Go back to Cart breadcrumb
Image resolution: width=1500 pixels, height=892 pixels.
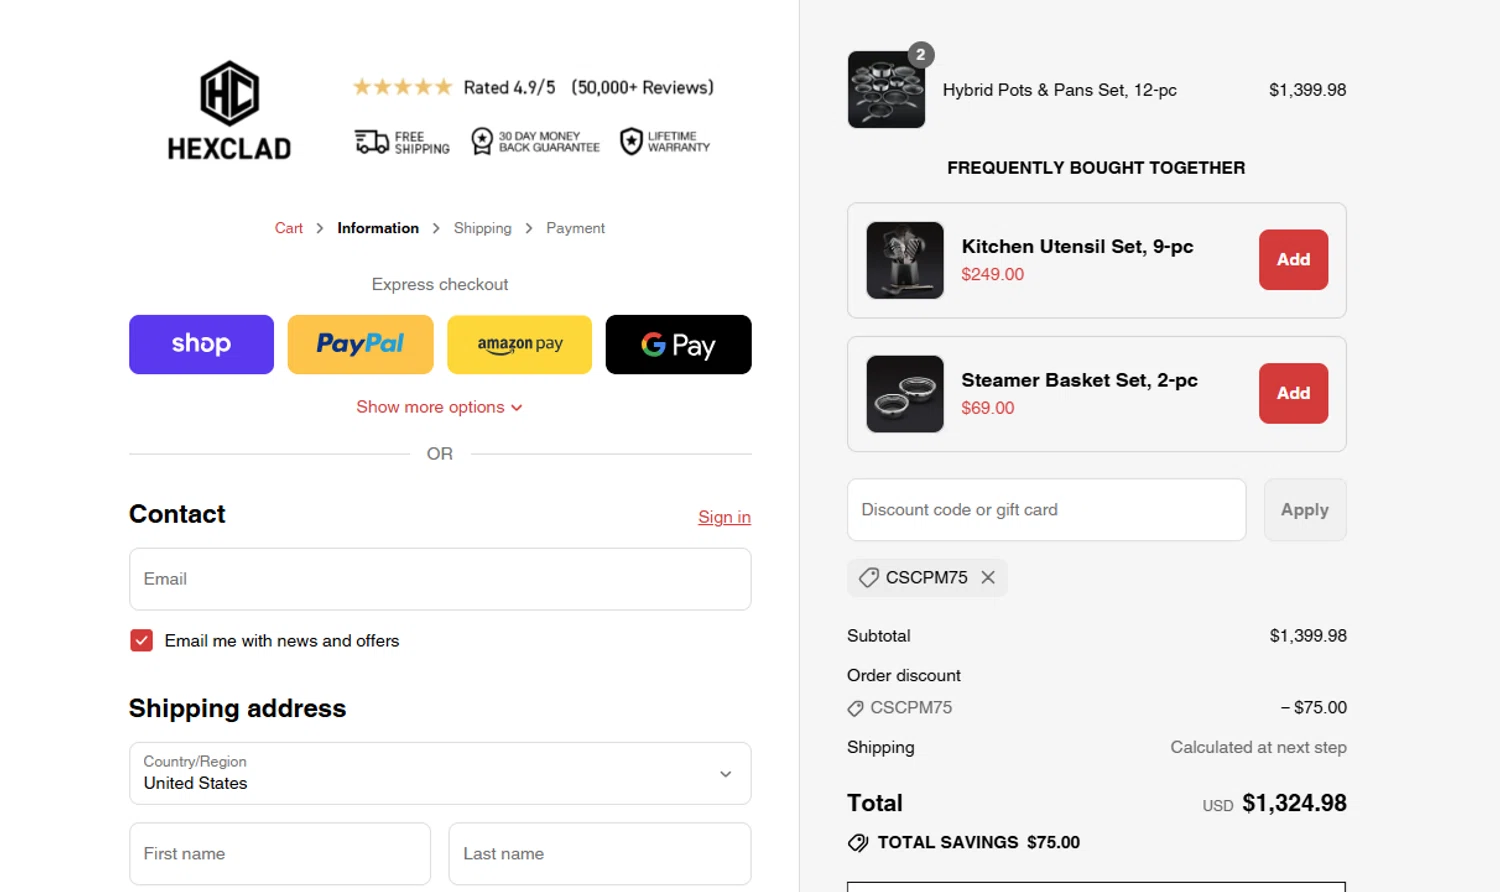point(288,228)
